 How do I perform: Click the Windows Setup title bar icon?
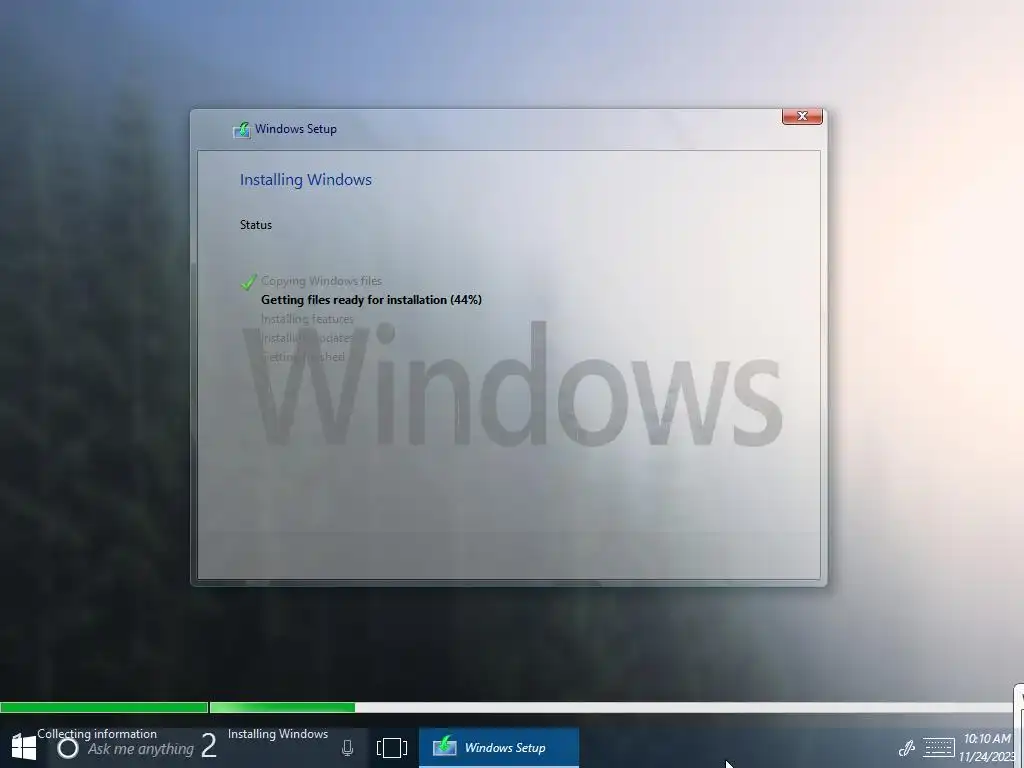coord(242,129)
